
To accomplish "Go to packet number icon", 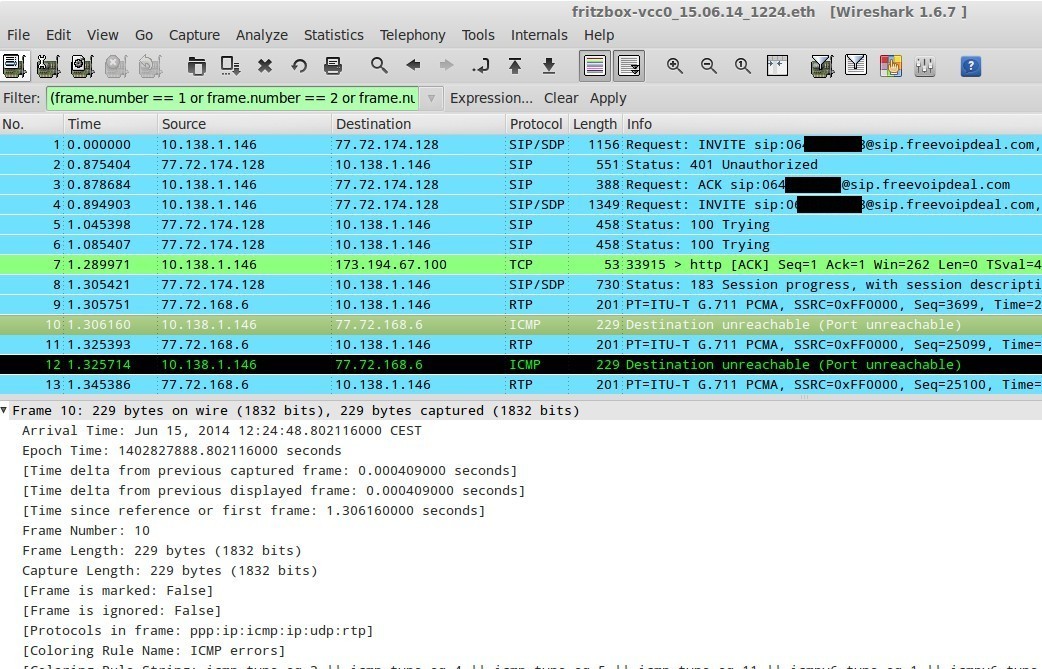I will click(x=480, y=66).
